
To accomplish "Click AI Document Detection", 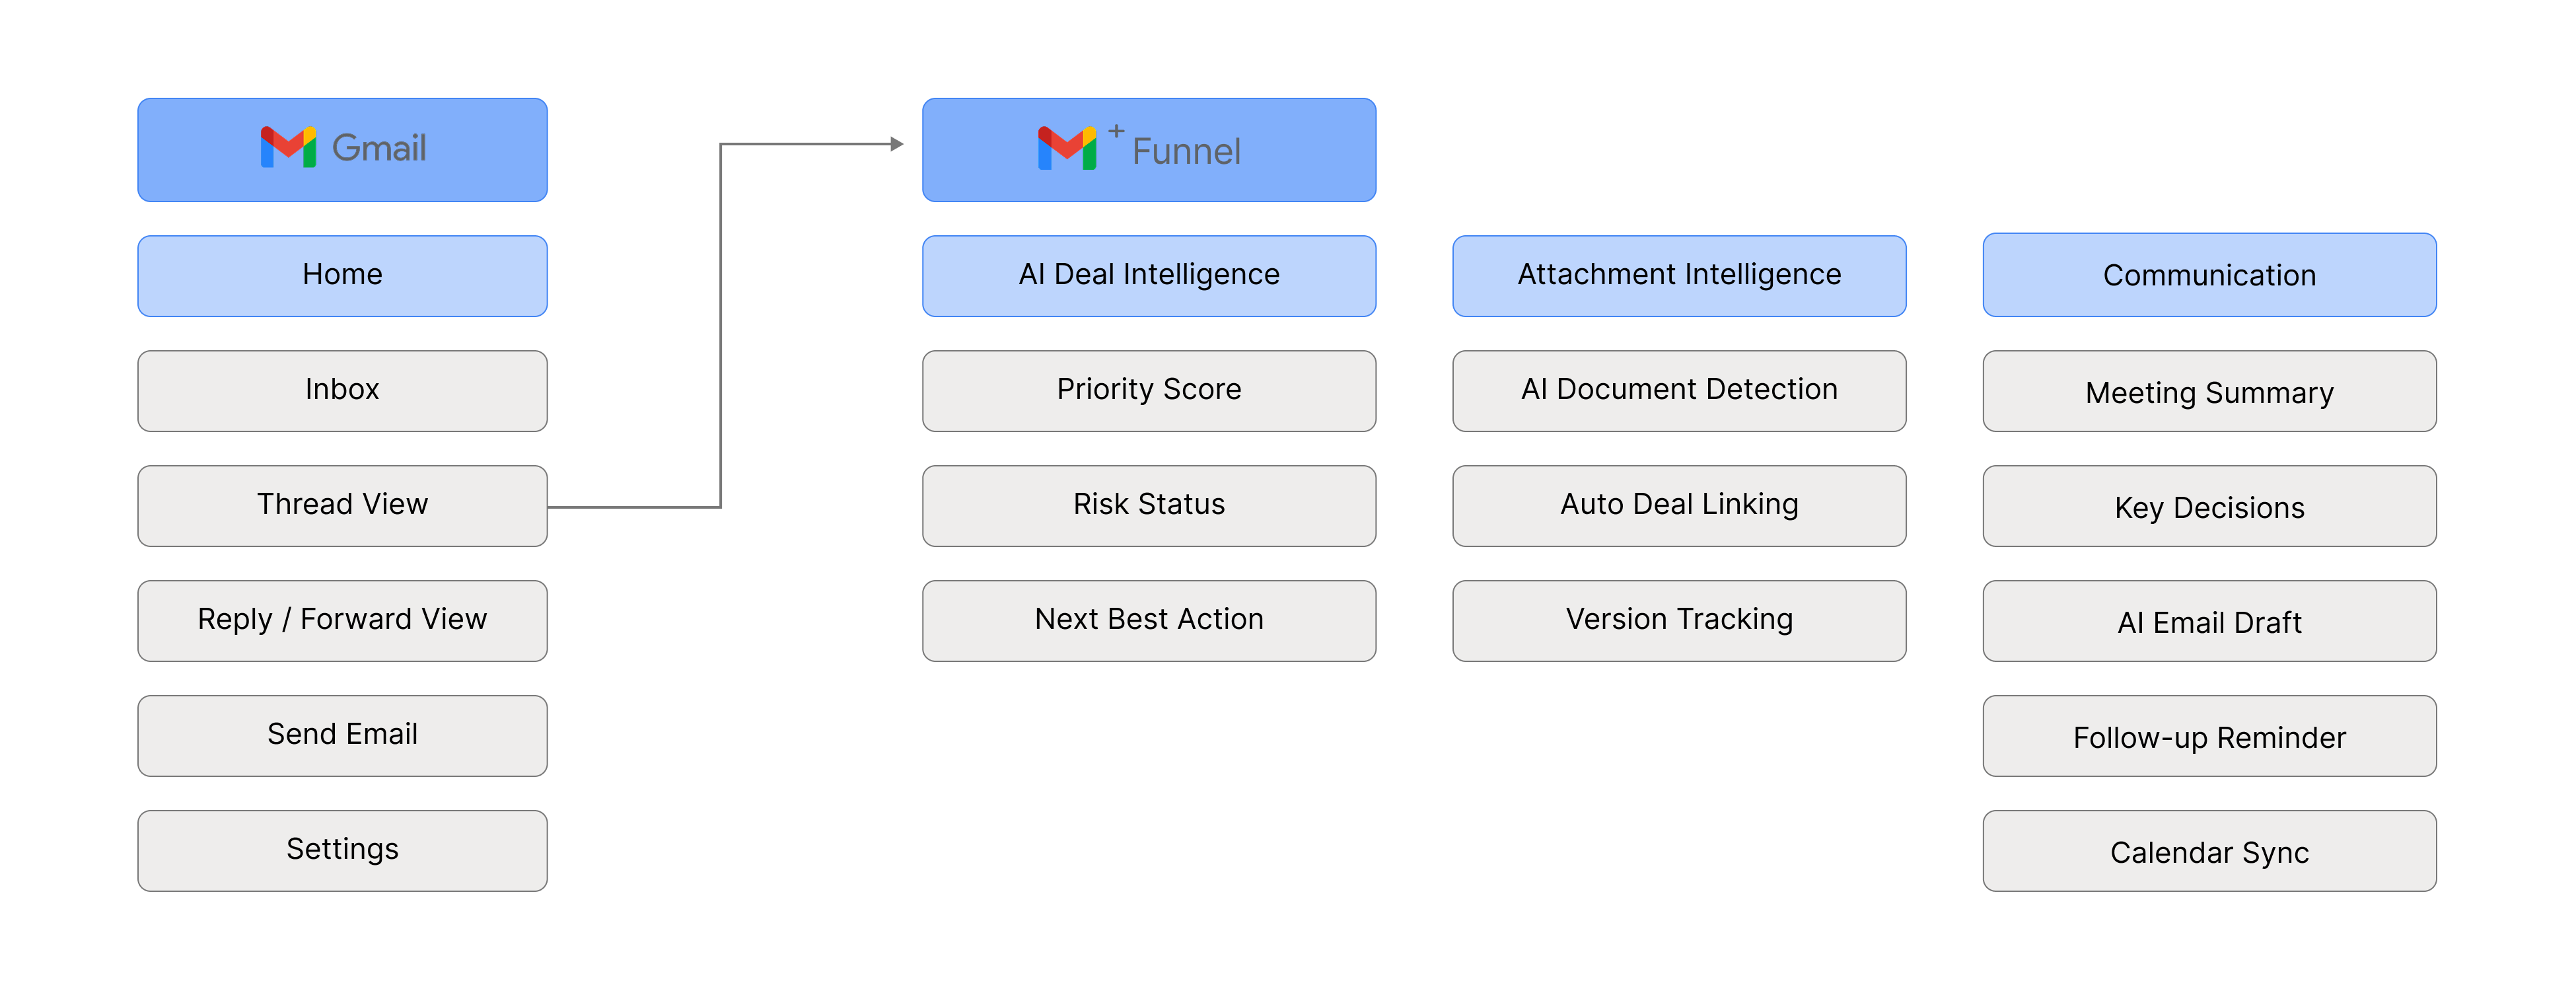I will 1678,390.
